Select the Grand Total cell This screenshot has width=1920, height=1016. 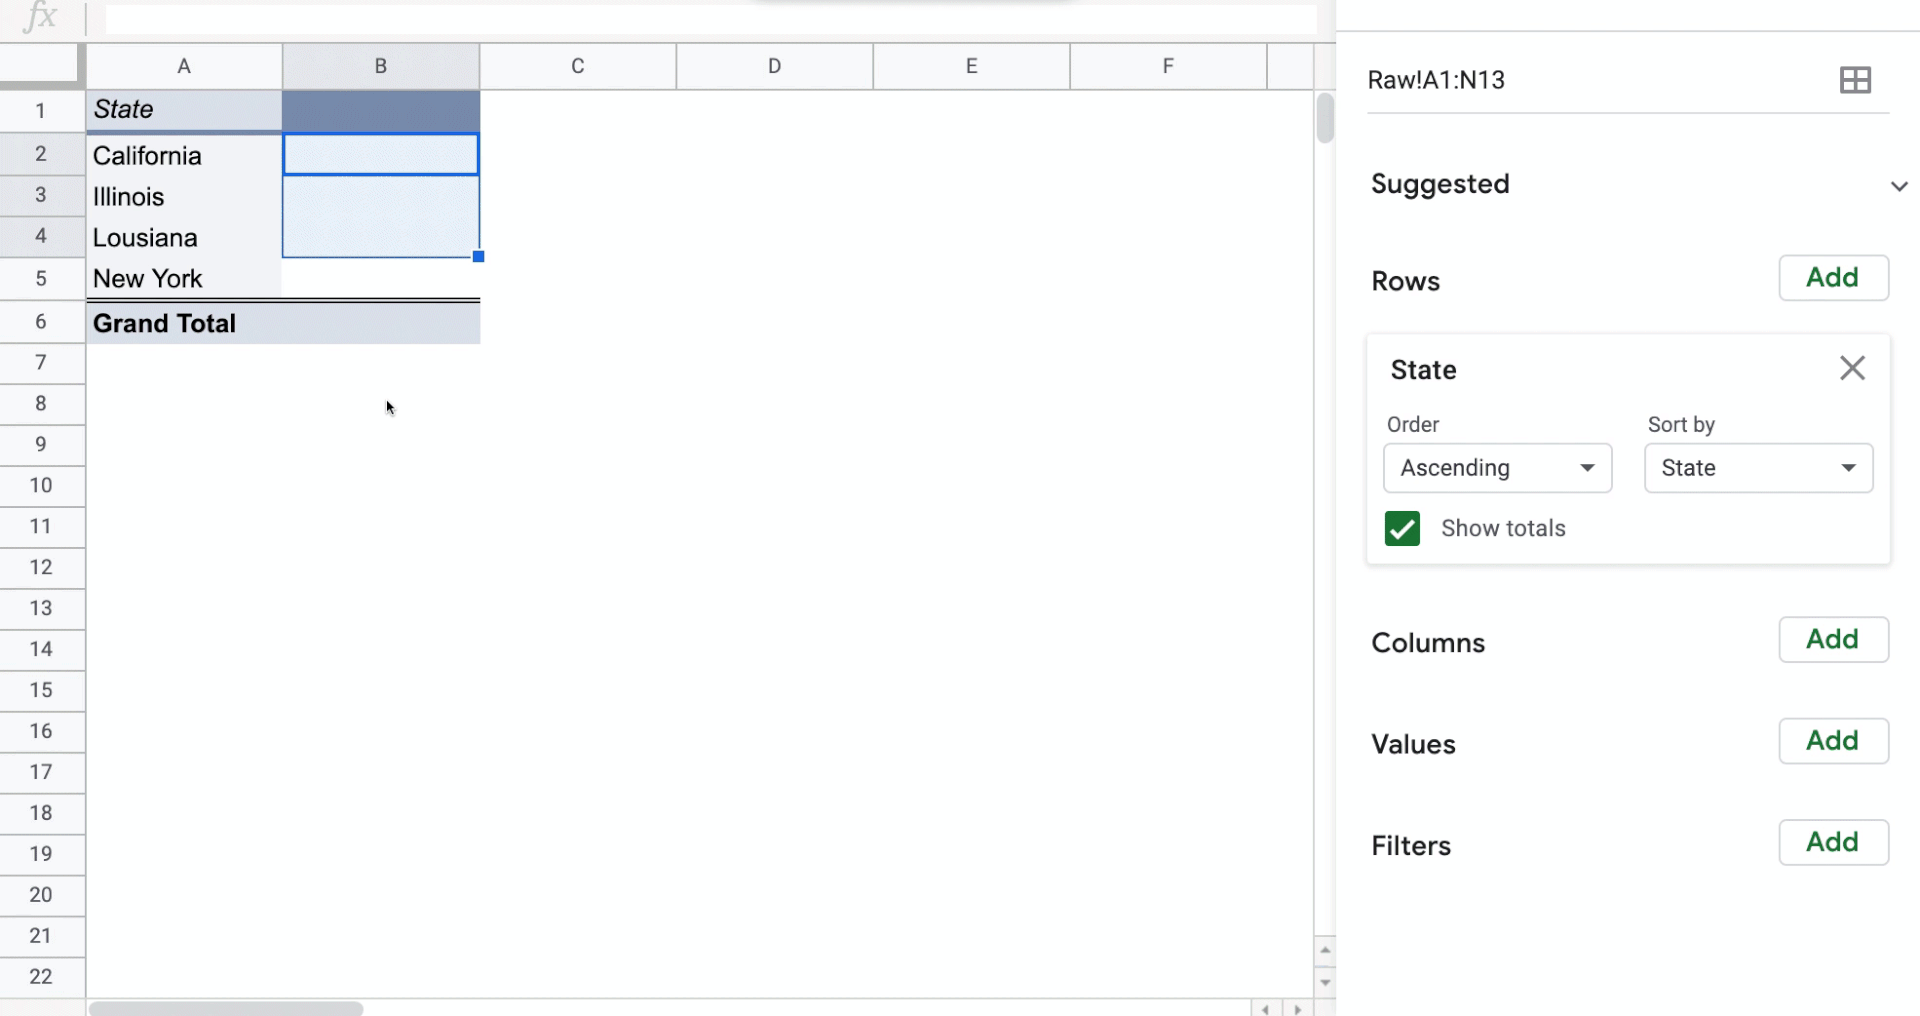[x=183, y=323]
